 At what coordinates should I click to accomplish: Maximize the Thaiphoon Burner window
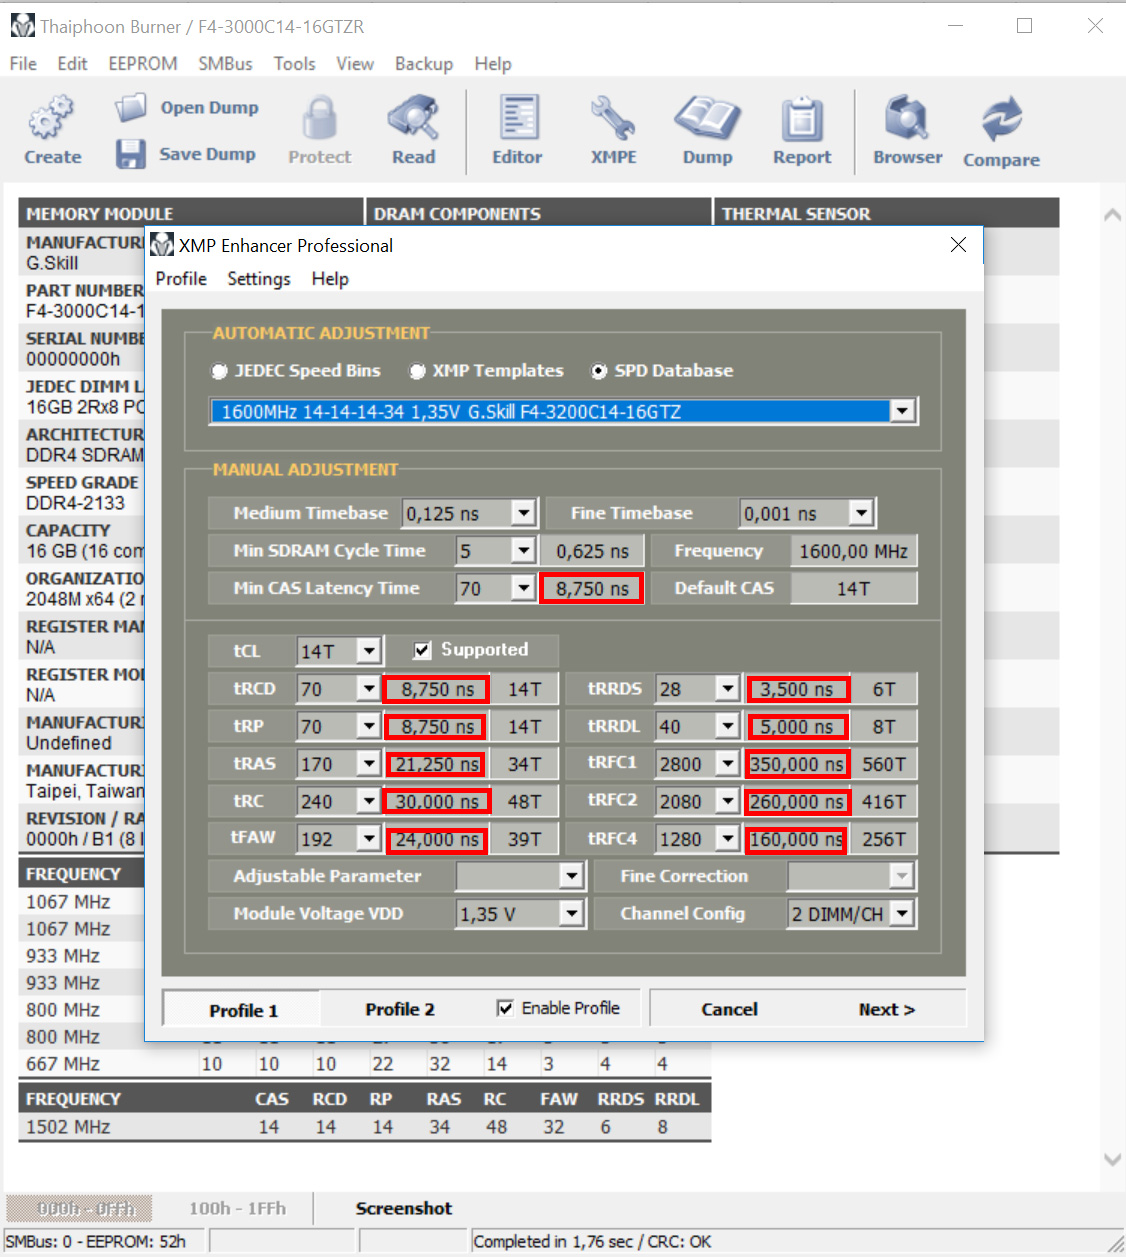[1024, 26]
